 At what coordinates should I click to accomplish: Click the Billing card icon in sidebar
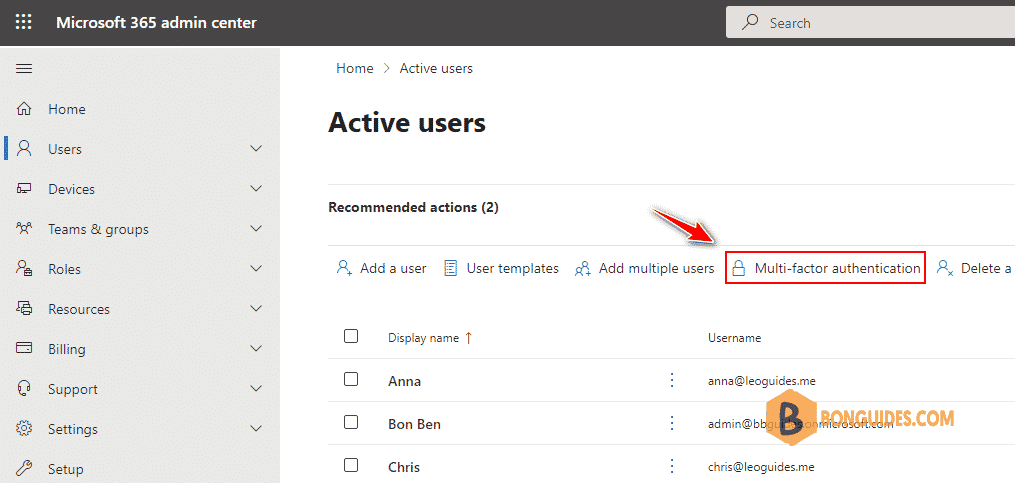pyautogui.click(x=24, y=349)
